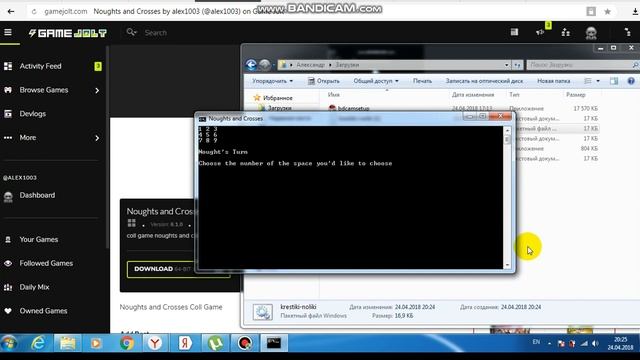Viewport: 640px width, 360px height.
Task: Click the Explorer search box
Action: (x=582, y=65)
